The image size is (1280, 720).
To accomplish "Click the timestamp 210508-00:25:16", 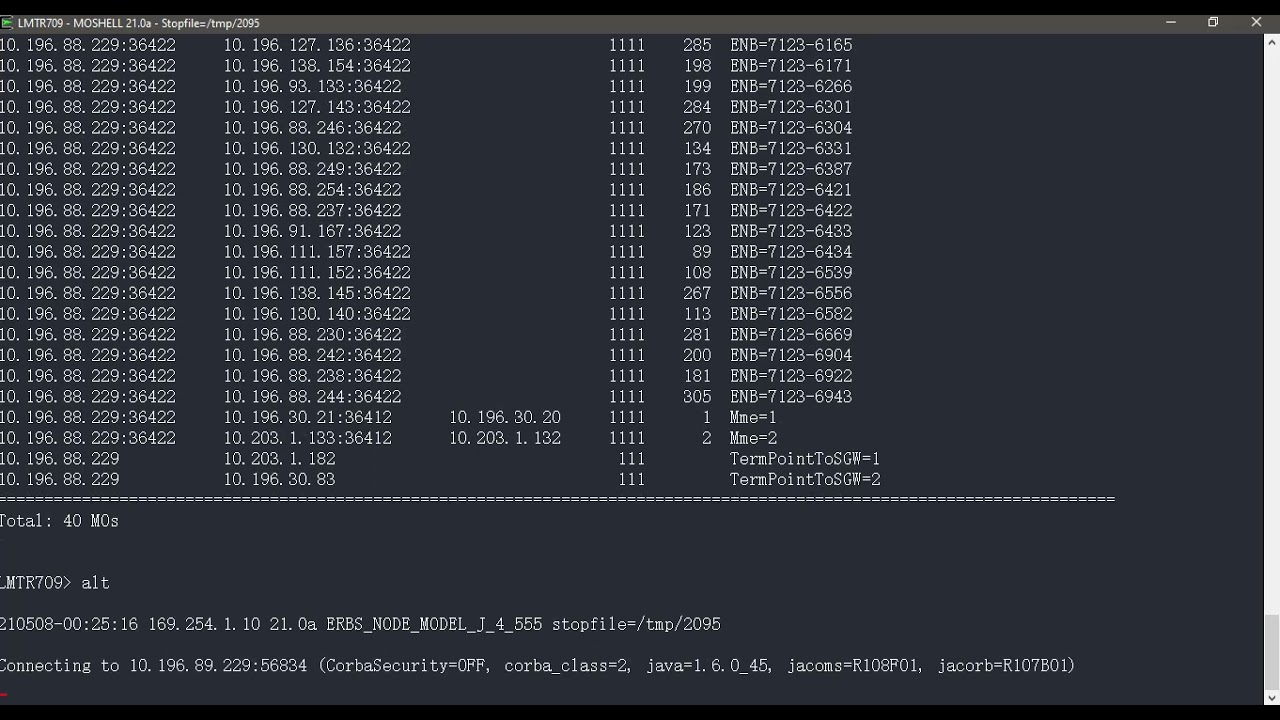I will (x=69, y=624).
